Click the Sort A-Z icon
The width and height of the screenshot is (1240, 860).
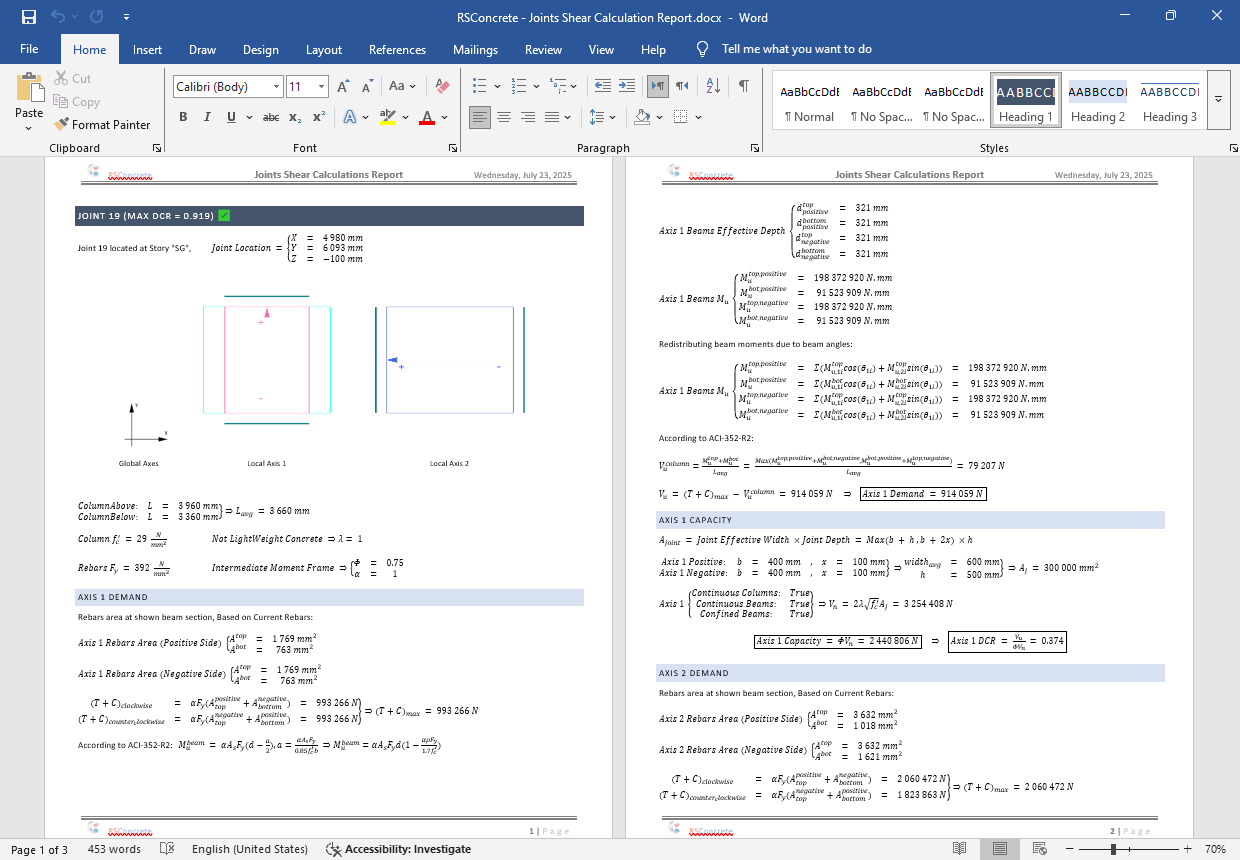point(712,87)
